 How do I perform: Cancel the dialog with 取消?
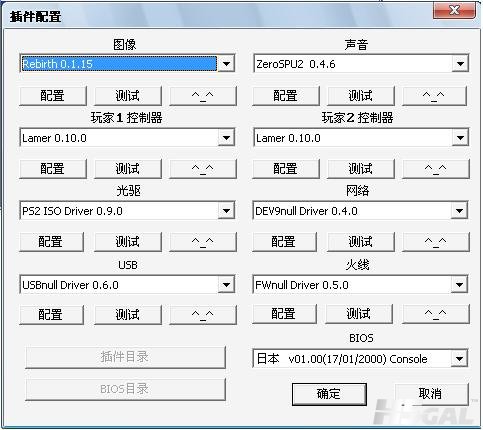pyautogui.click(x=431, y=394)
